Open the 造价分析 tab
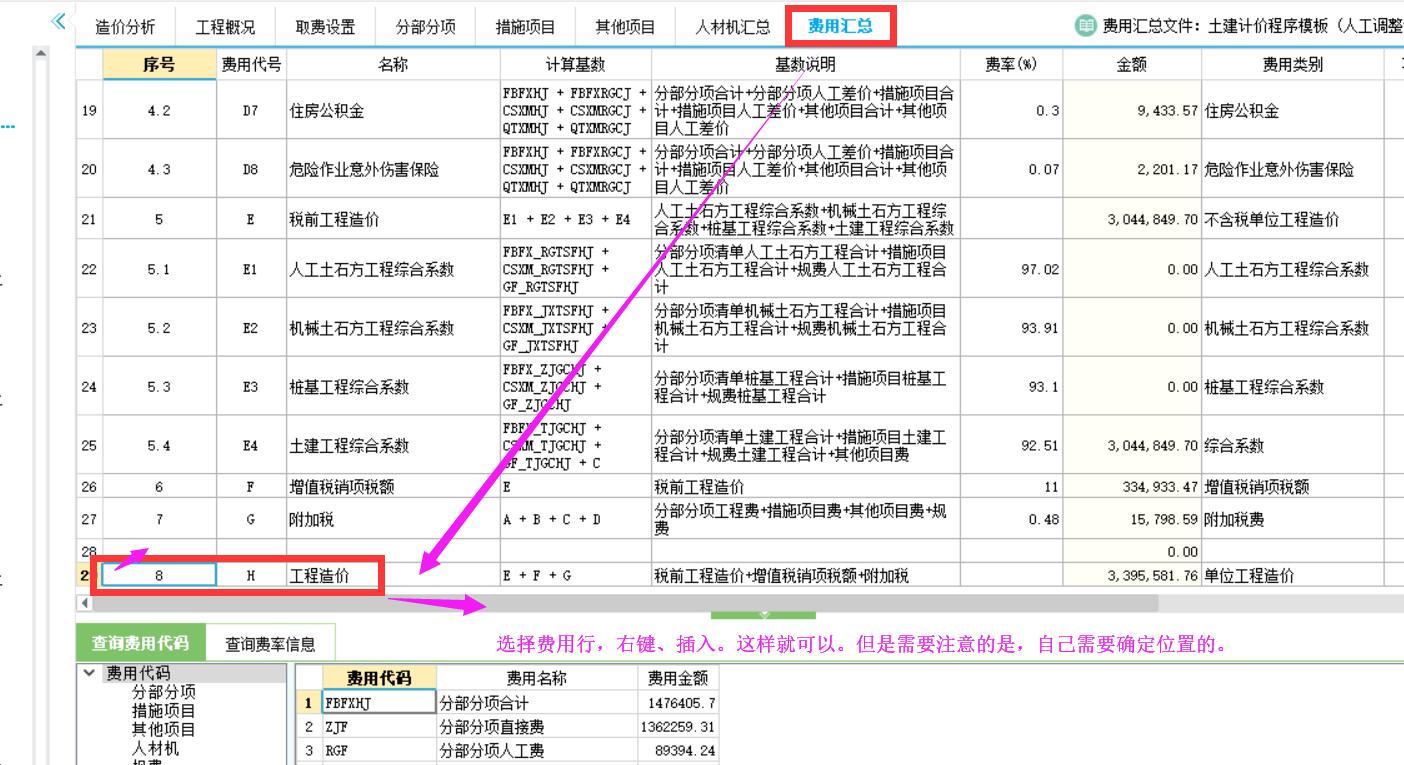This screenshot has width=1404, height=765. click(x=125, y=27)
